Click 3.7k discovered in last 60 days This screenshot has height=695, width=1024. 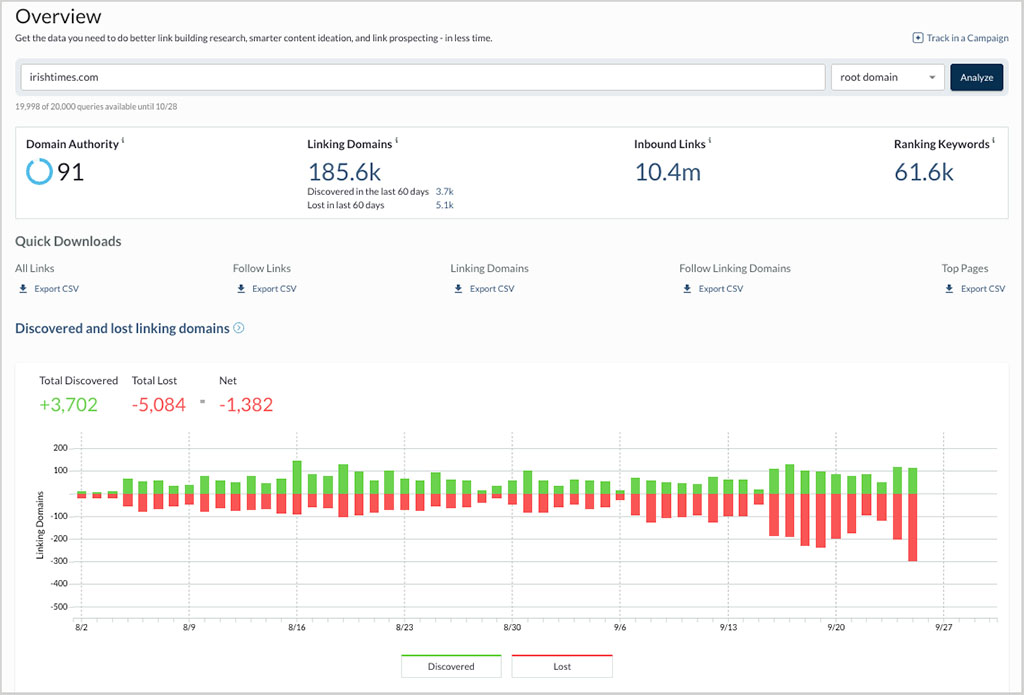[x=445, y=191]
